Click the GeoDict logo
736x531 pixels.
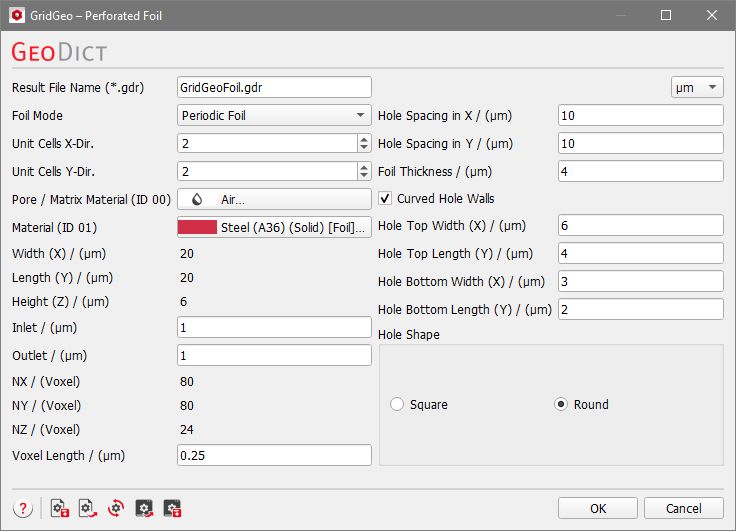(x=59, y=52)
